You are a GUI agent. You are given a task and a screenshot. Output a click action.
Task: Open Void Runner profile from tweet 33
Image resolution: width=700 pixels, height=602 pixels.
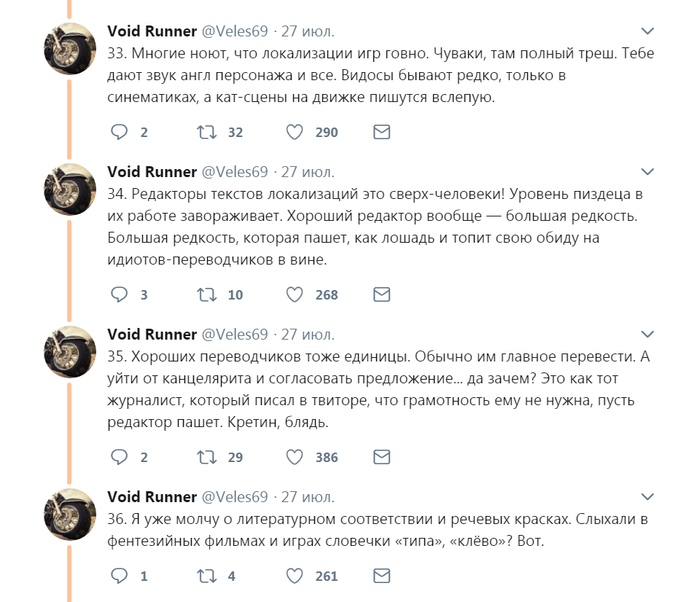152,31
